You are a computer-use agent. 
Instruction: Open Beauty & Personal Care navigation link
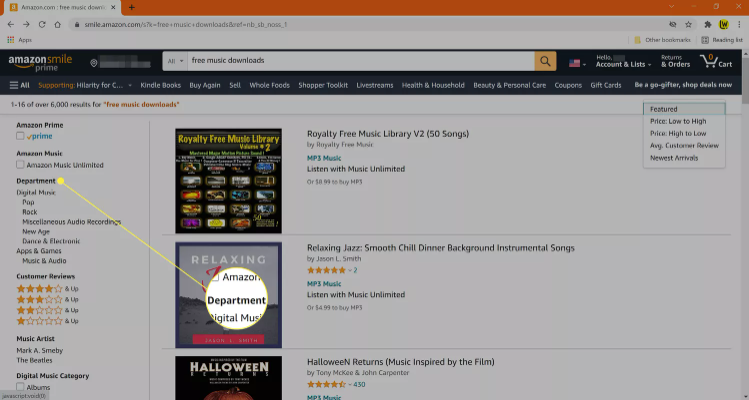pos(509,85)
